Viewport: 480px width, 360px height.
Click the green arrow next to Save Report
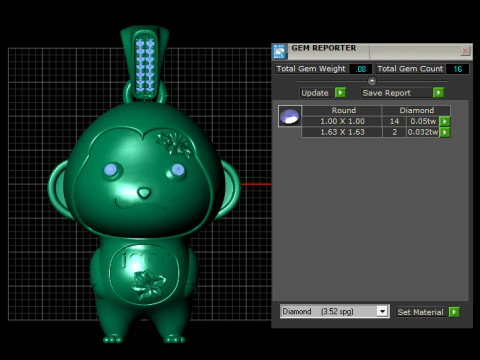[x=438, y=92]
